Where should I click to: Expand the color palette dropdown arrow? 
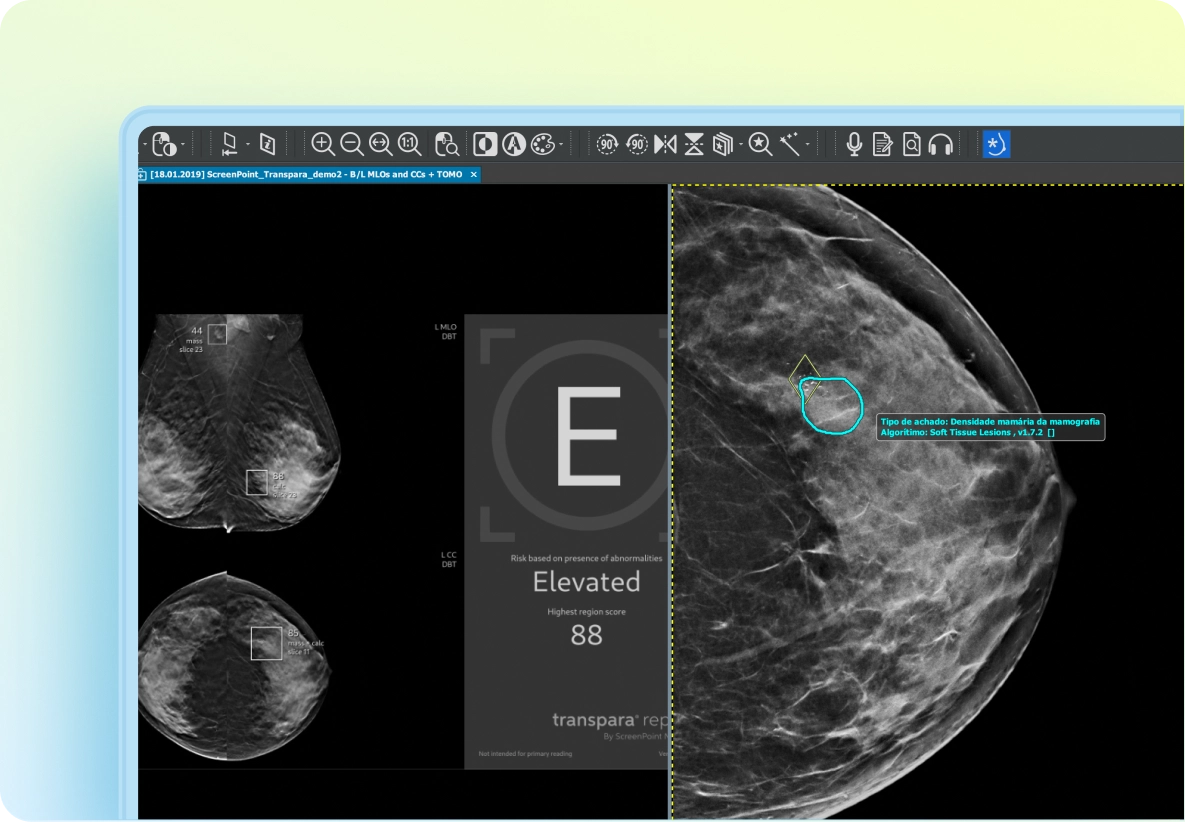click(561, 144)
